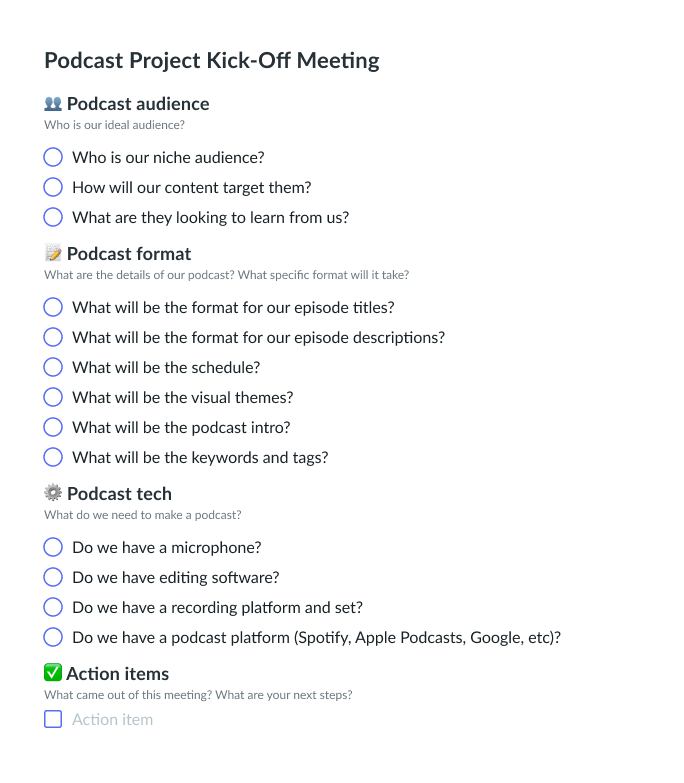Click the memo emoji beside Podcast format

[53, 254]
